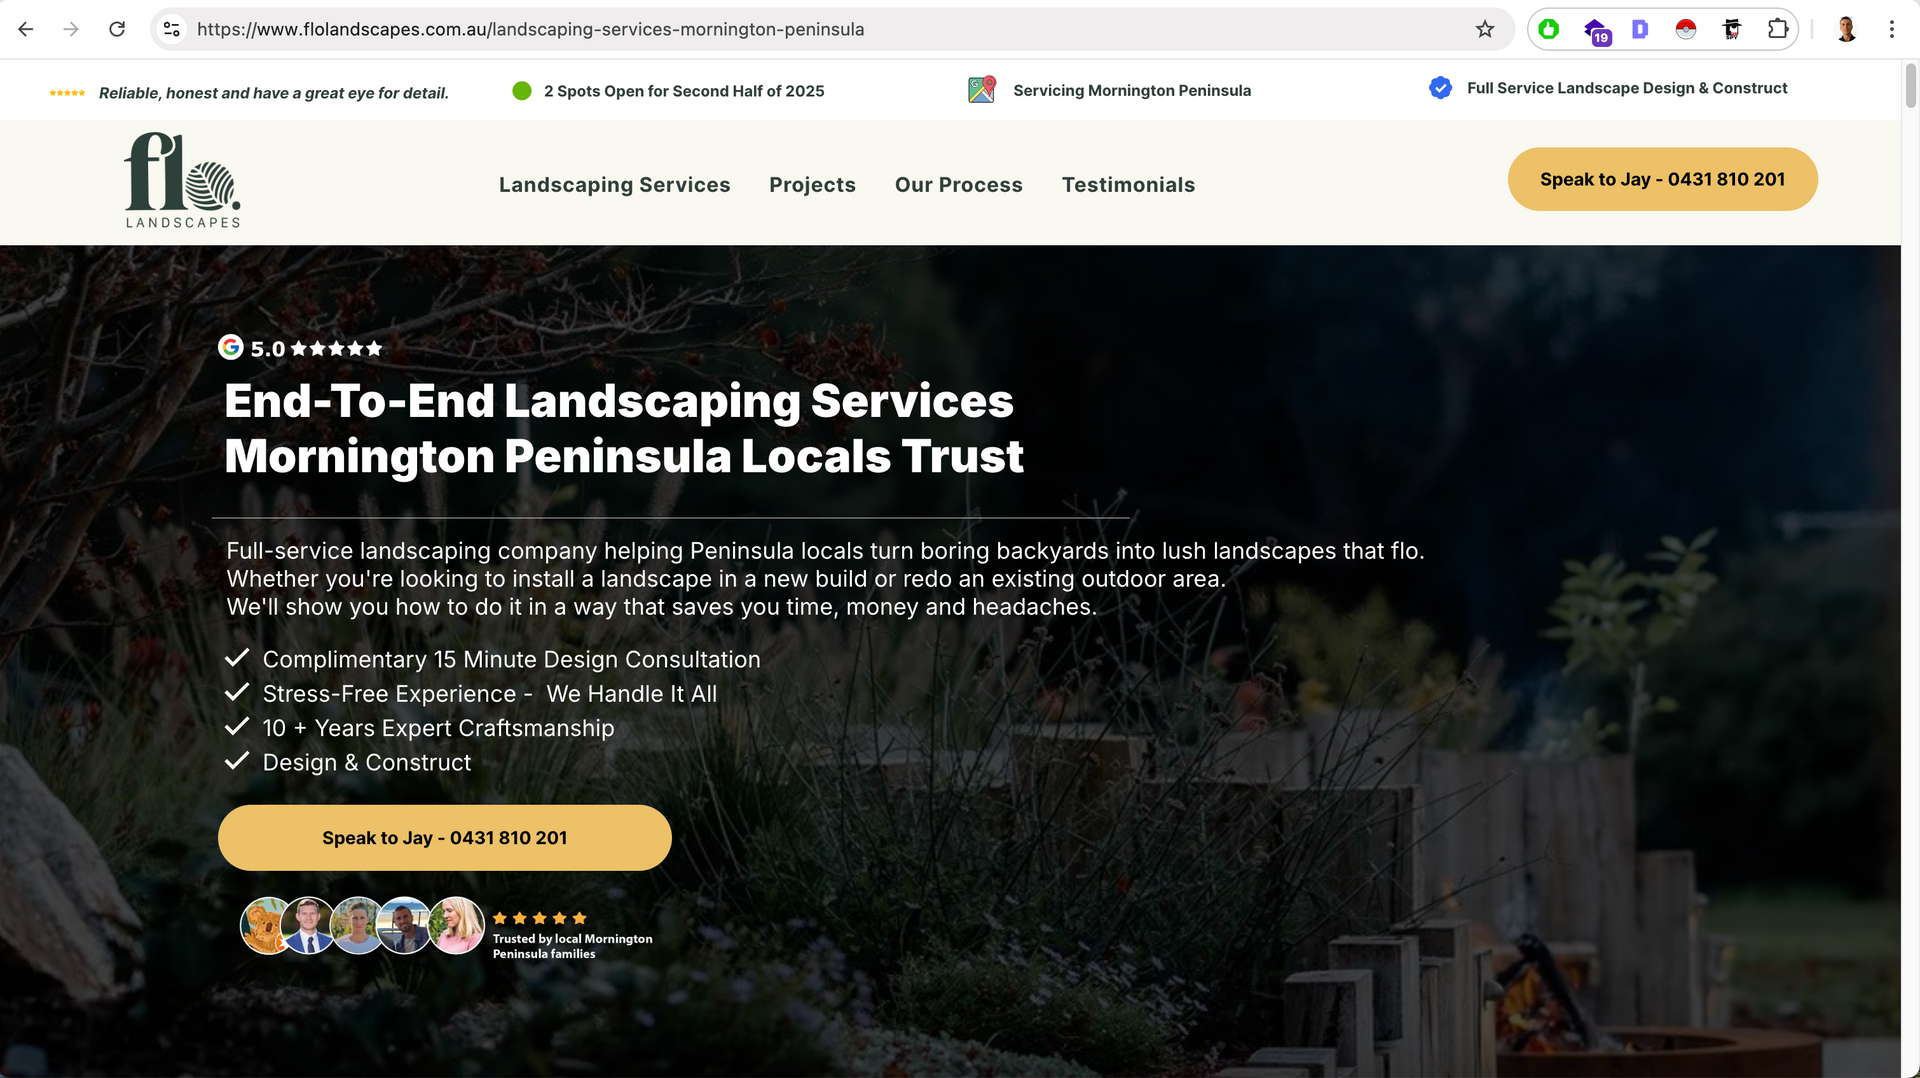Screen dimensions: 1920x1078
Task: Reload the page with refresh icon
Action: (x=117, y=29)
